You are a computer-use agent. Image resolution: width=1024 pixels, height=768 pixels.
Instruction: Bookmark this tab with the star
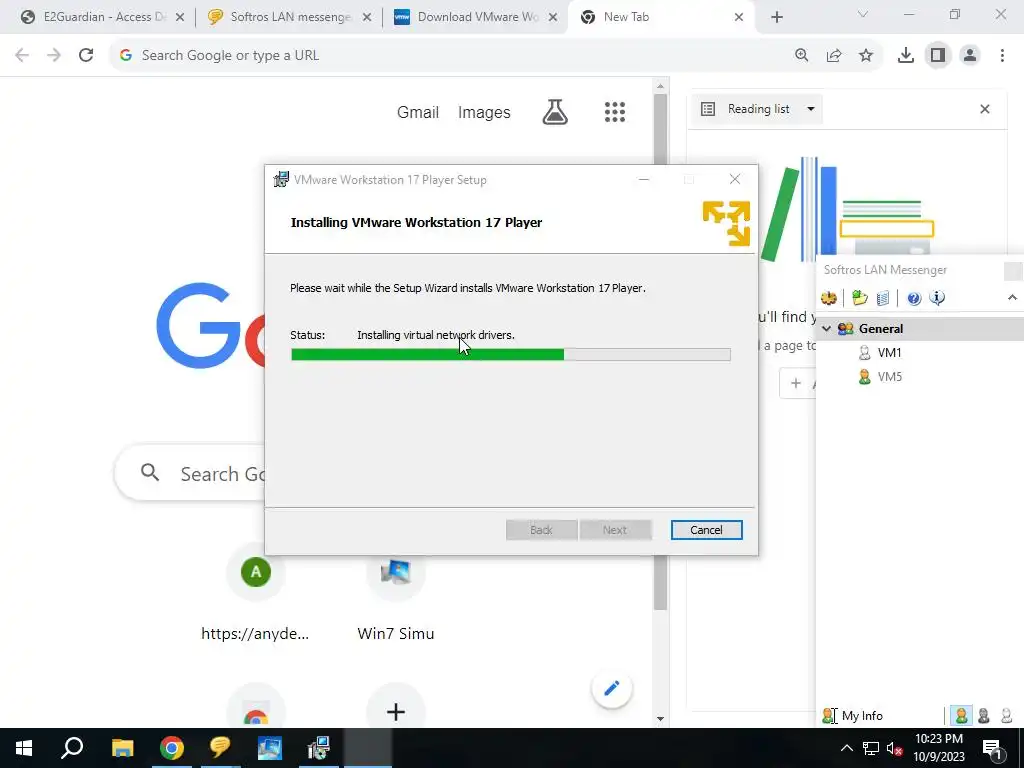(x=866, y=56)
